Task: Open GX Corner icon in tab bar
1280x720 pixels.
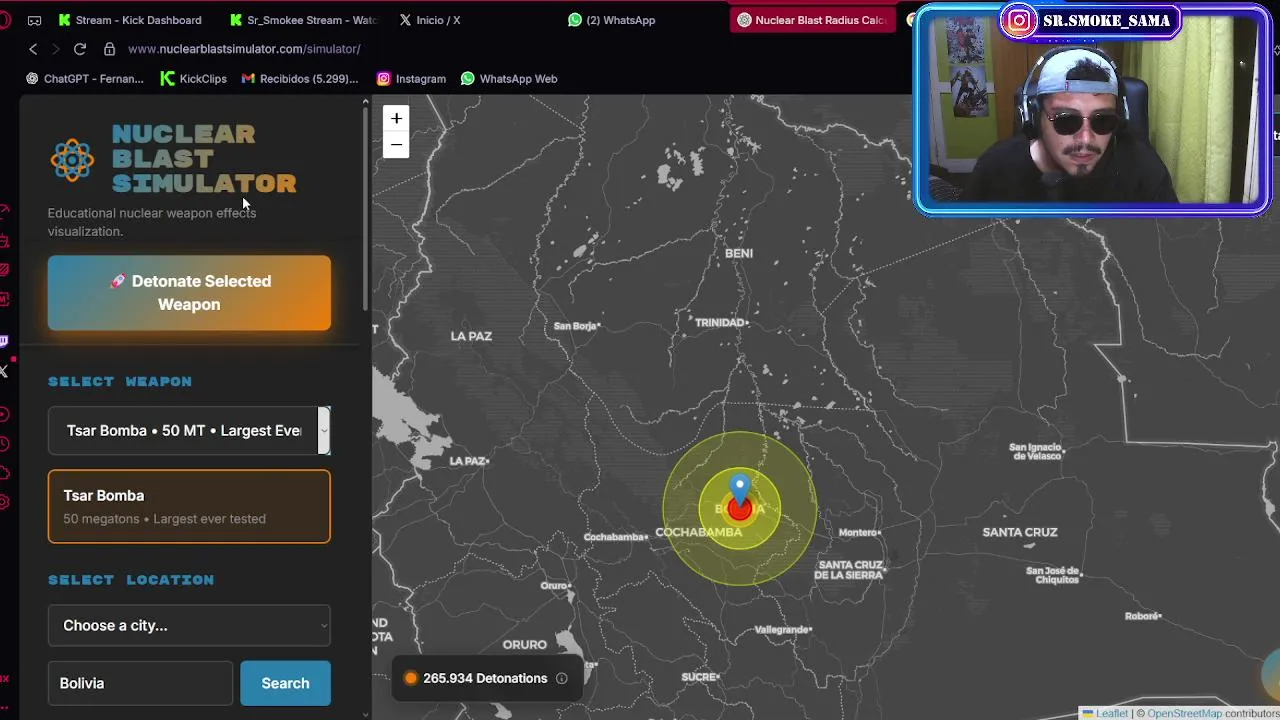Action: [34, 20]
